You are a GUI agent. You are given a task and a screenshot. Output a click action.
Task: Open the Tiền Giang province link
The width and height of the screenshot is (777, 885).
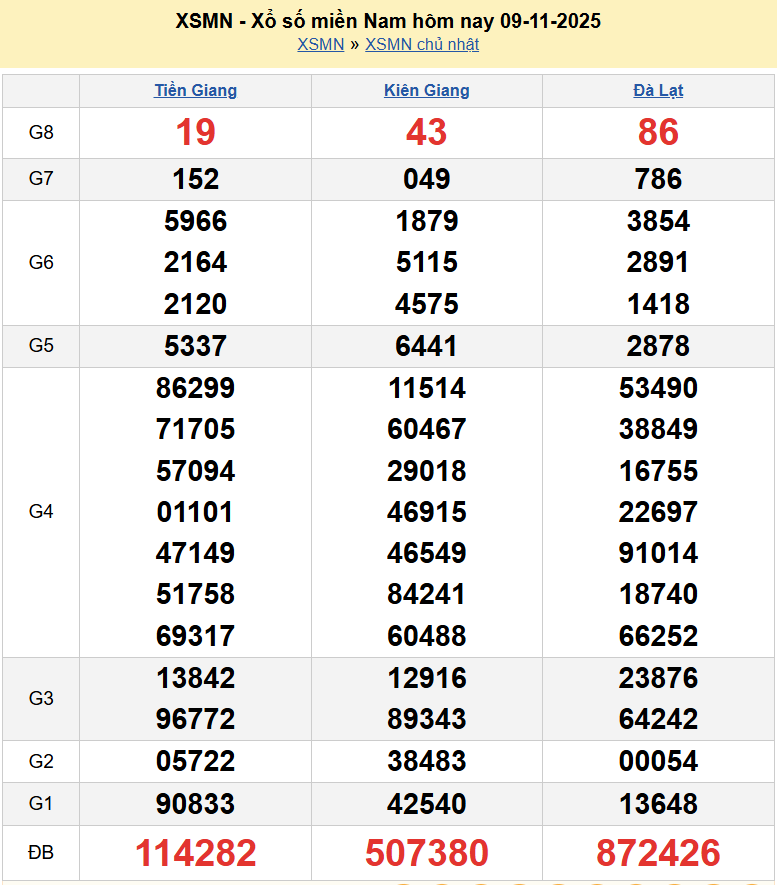point(195,90)
